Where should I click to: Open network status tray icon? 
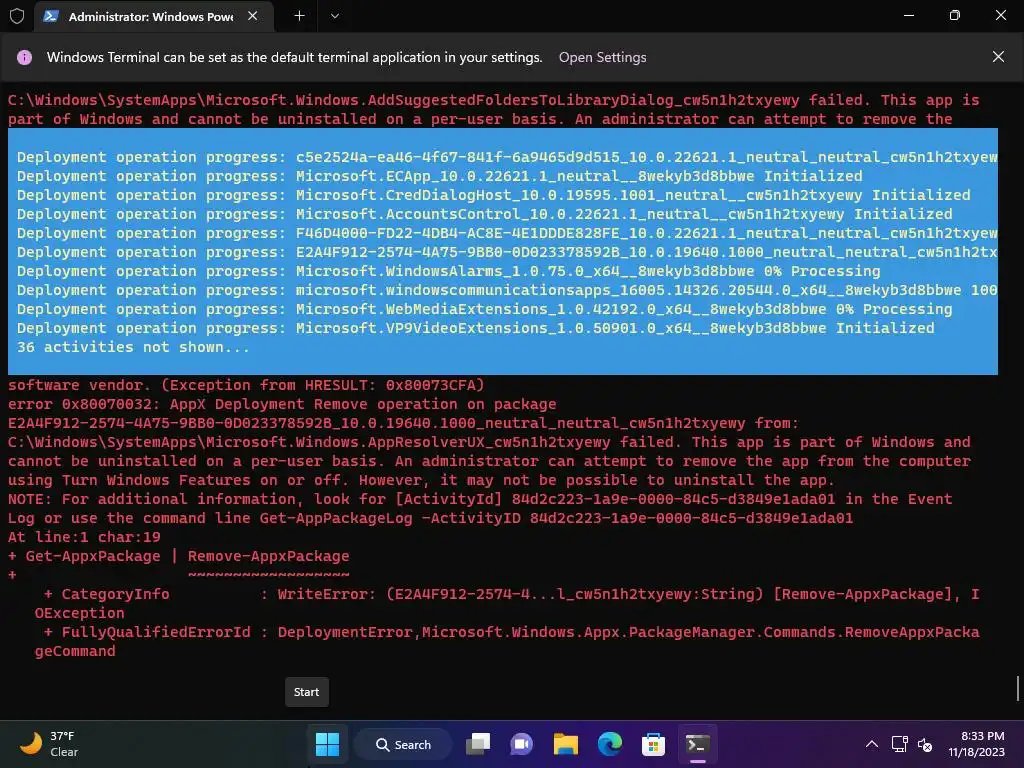coord(899,744)
